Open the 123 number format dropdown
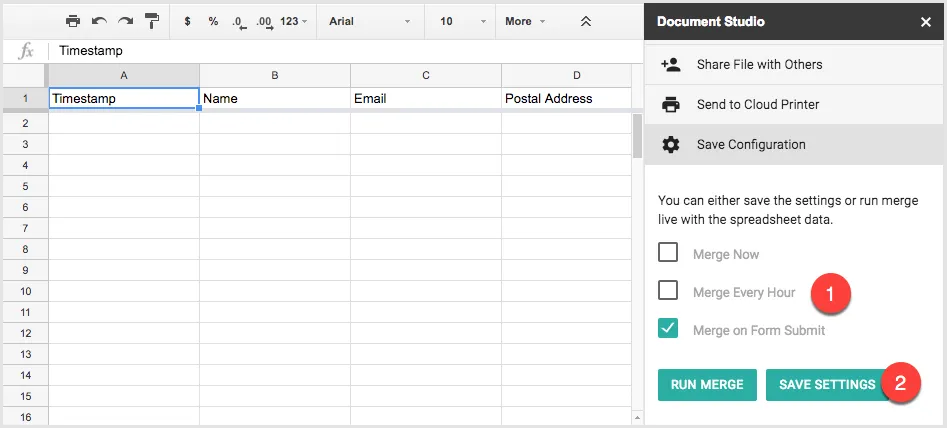This screenshot has width=947, height=428. 294,21
